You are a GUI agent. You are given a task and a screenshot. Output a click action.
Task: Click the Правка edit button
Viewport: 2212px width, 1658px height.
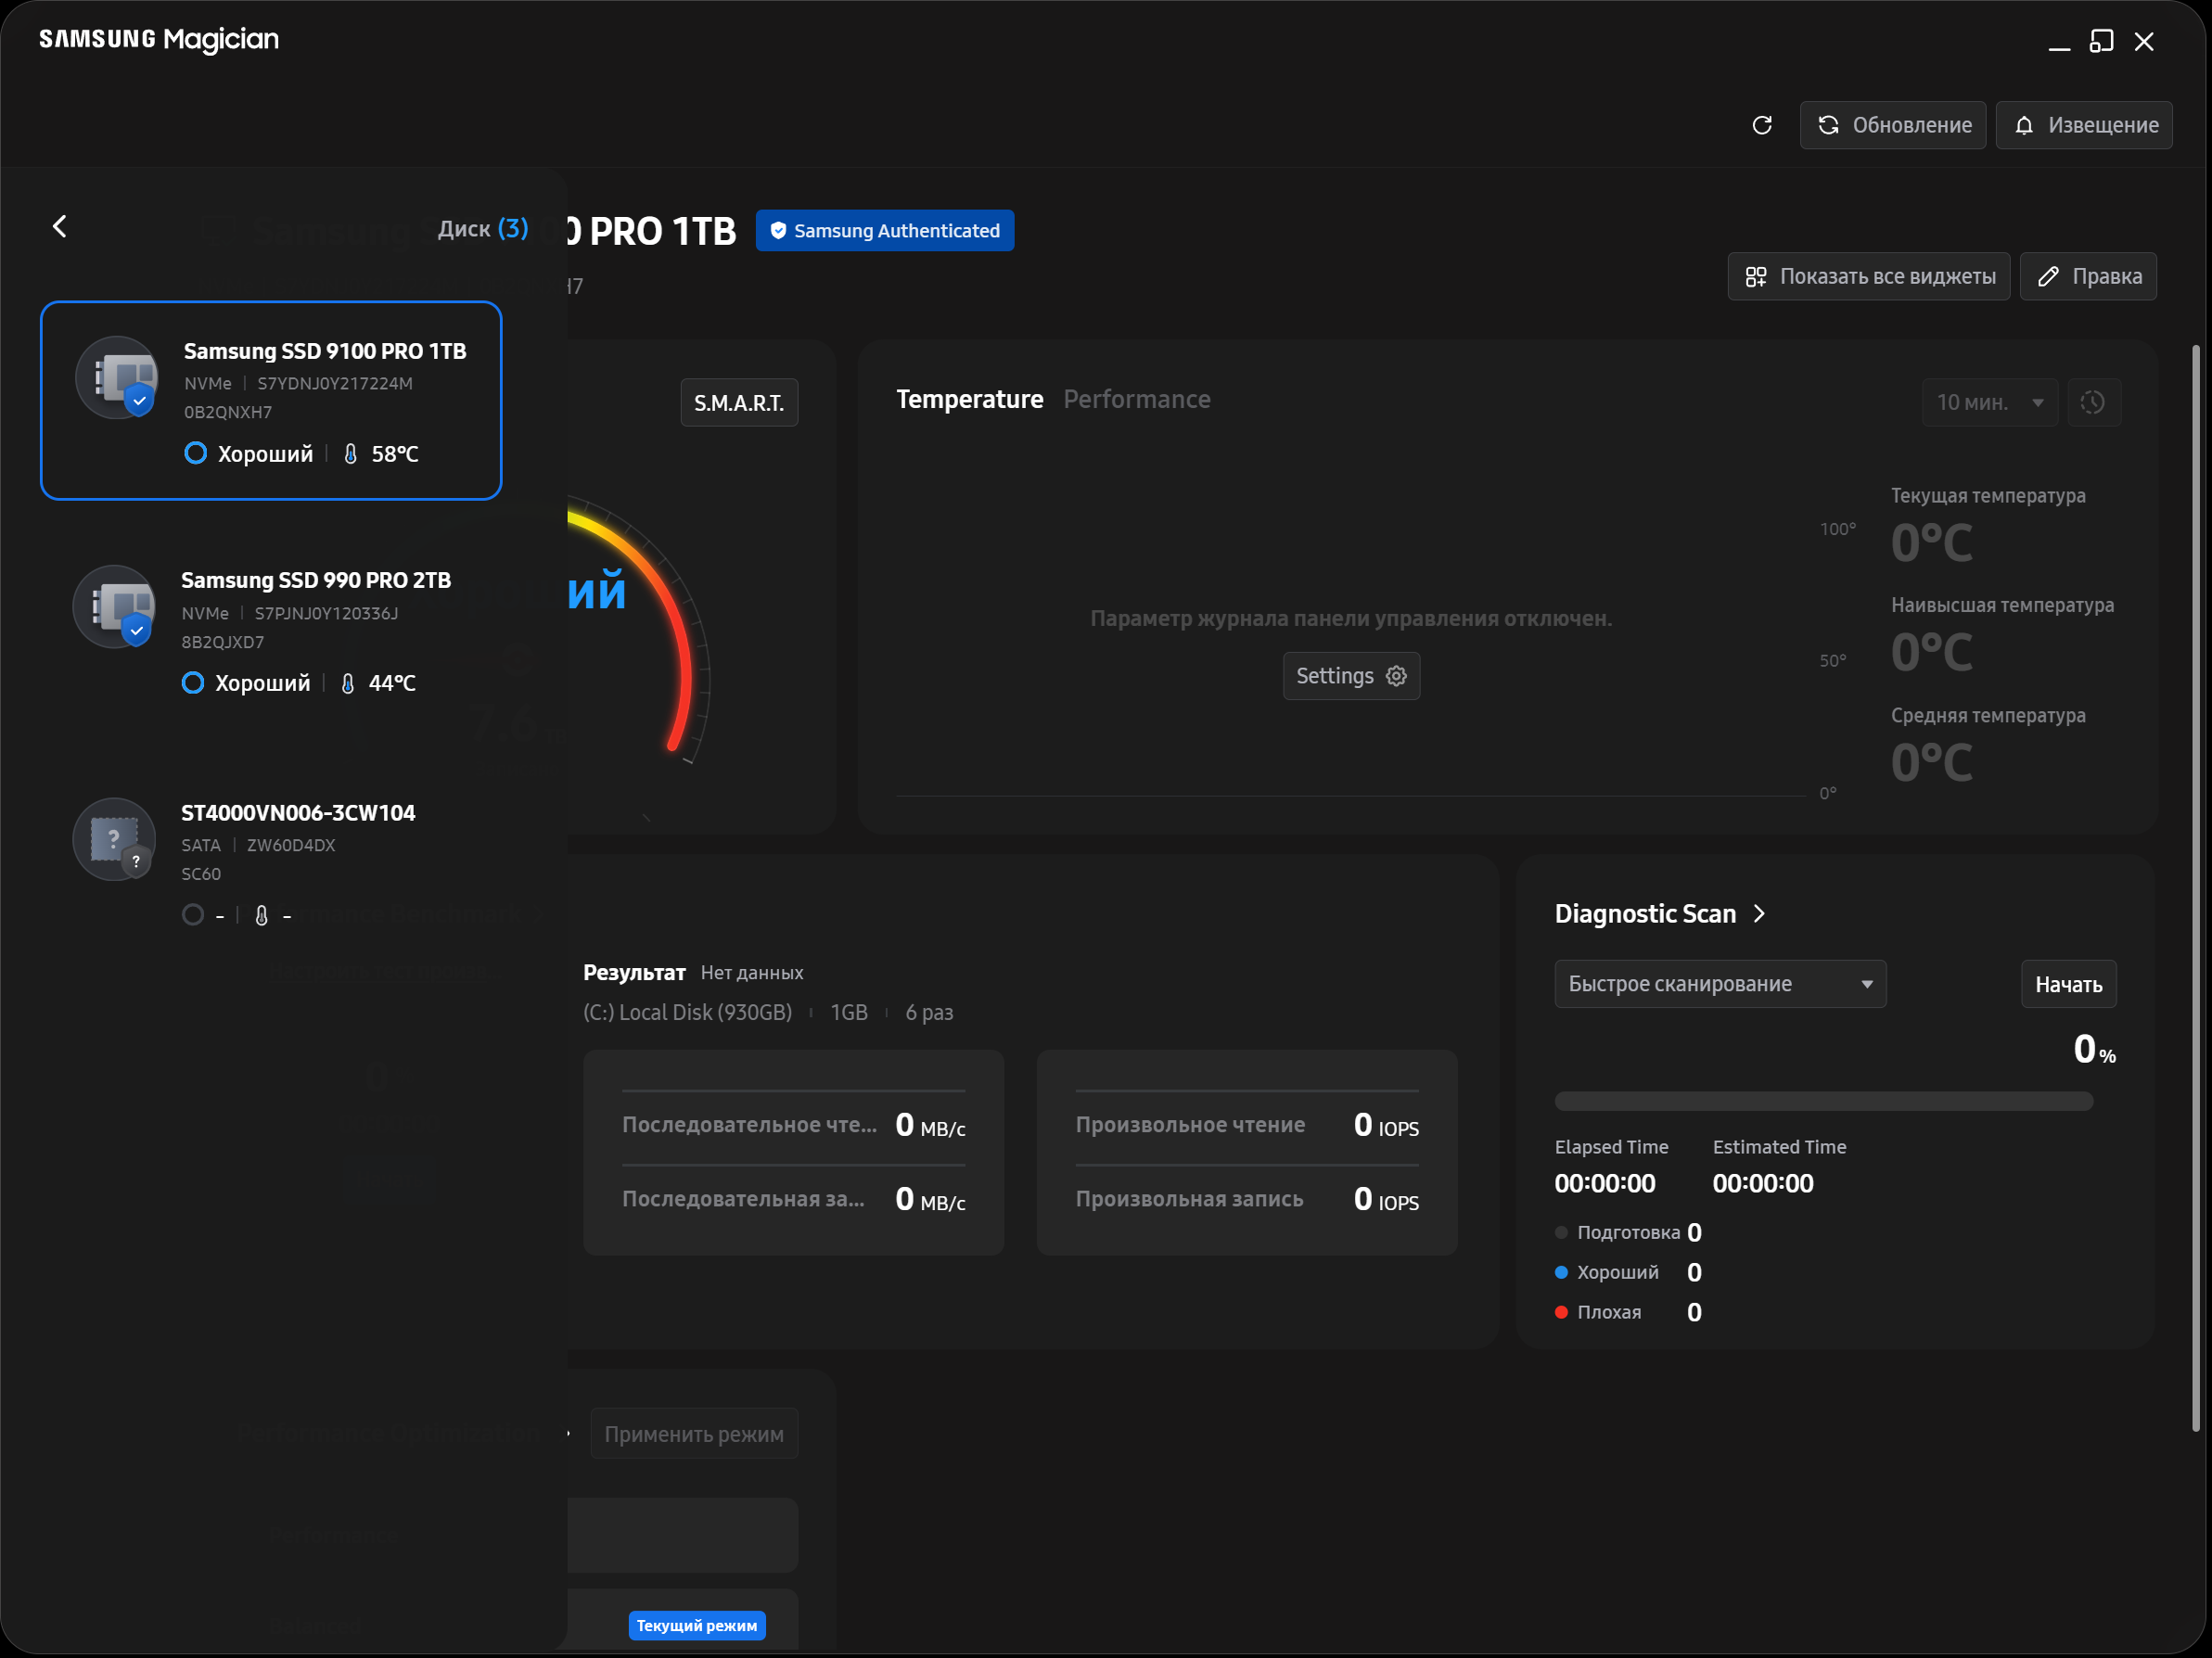2088,276
